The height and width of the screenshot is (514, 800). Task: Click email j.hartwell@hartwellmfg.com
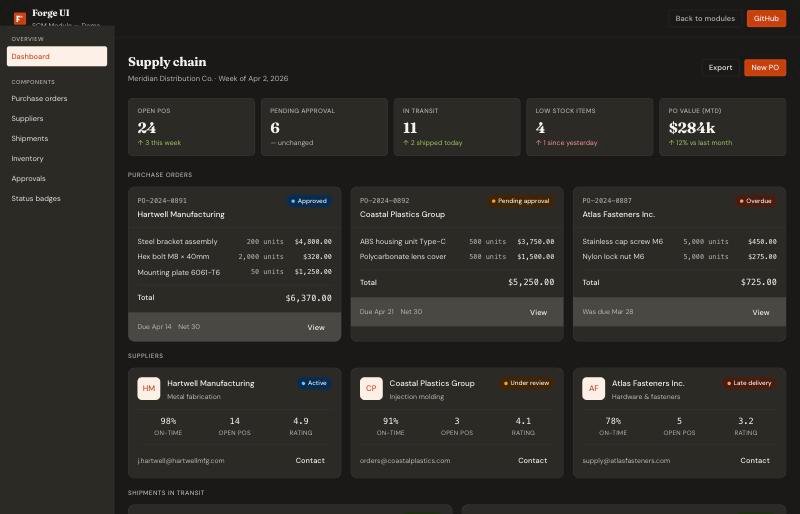tap(181, 460)
